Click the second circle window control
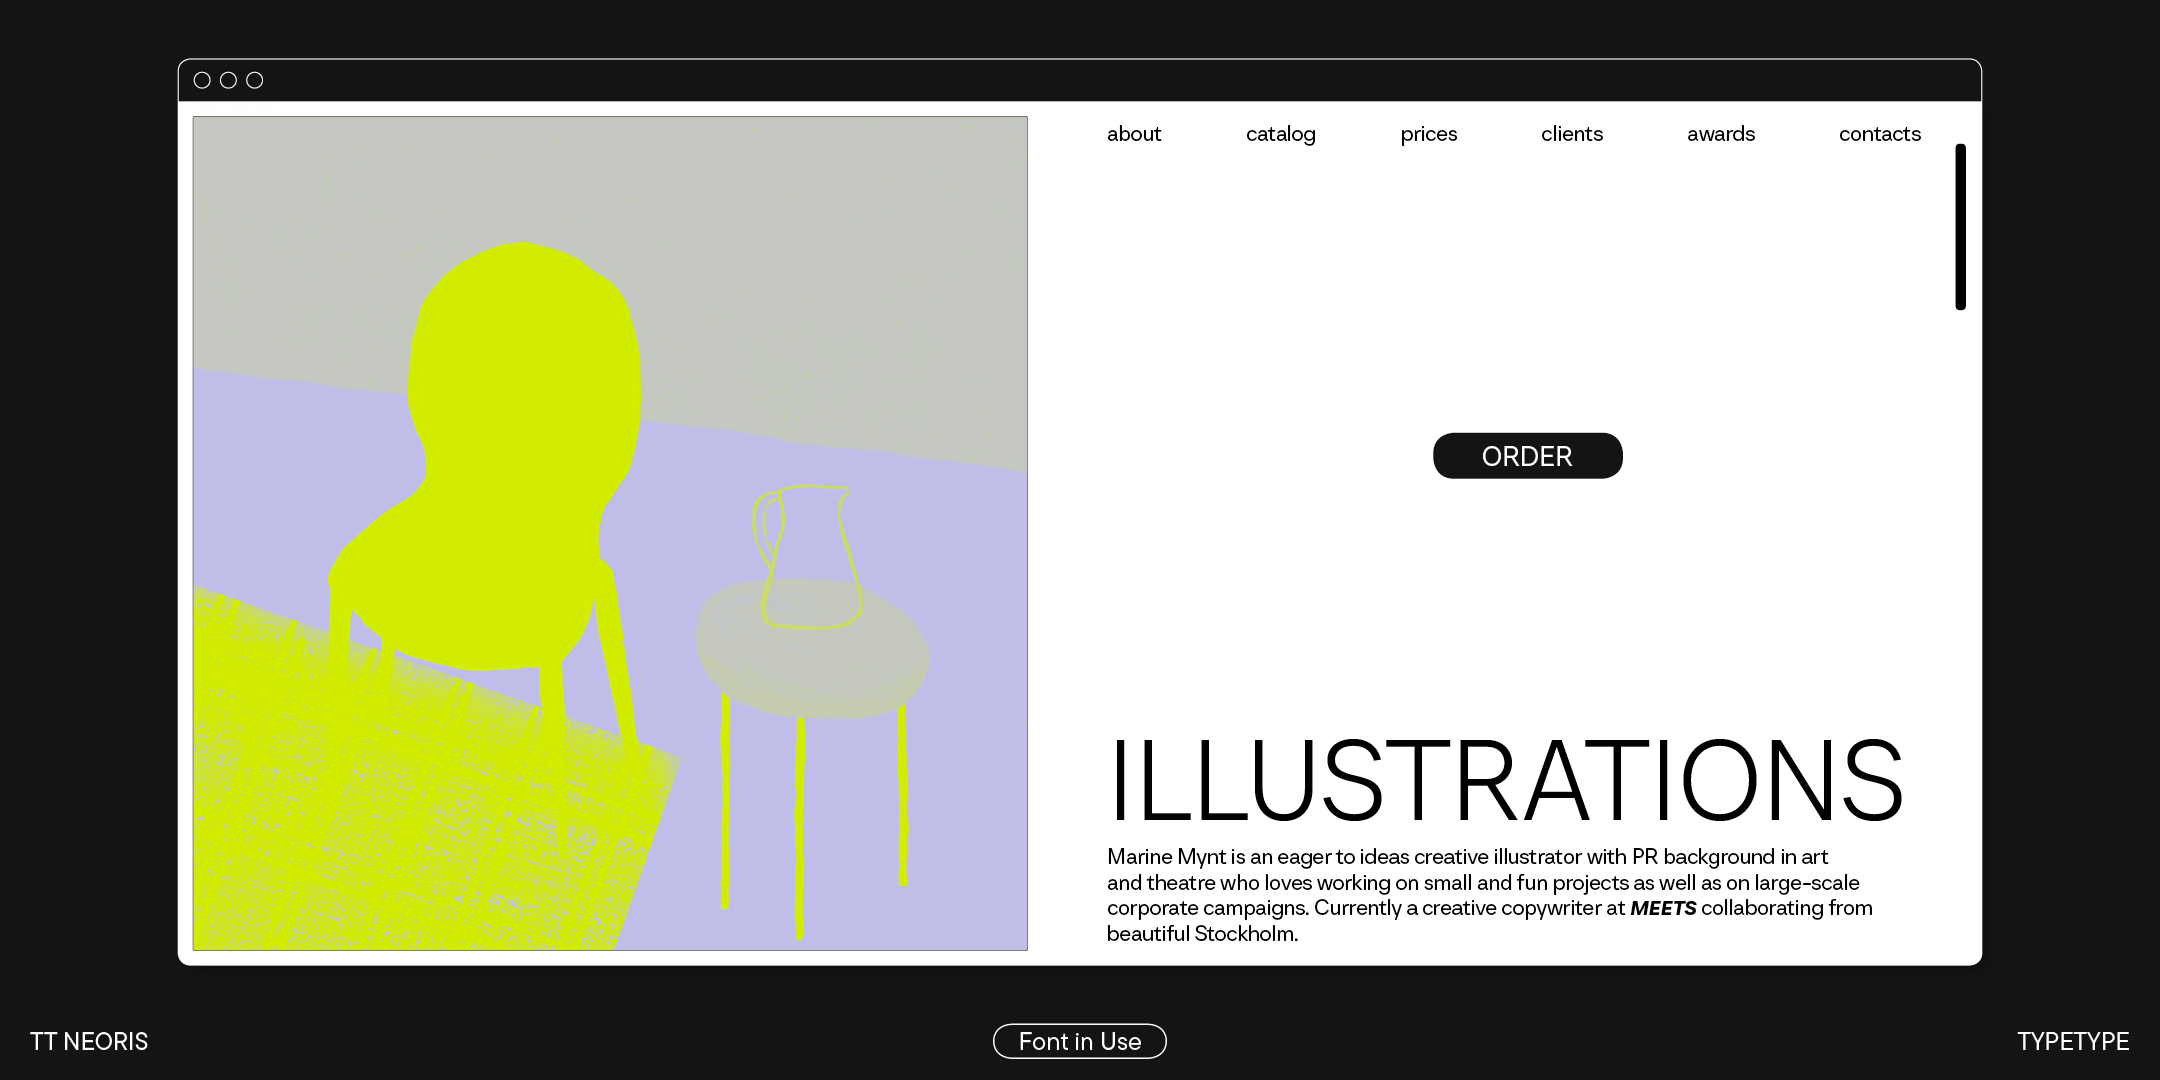Image resolution: width=2160 pixels, height=1080 pixels. click(228, 80)
